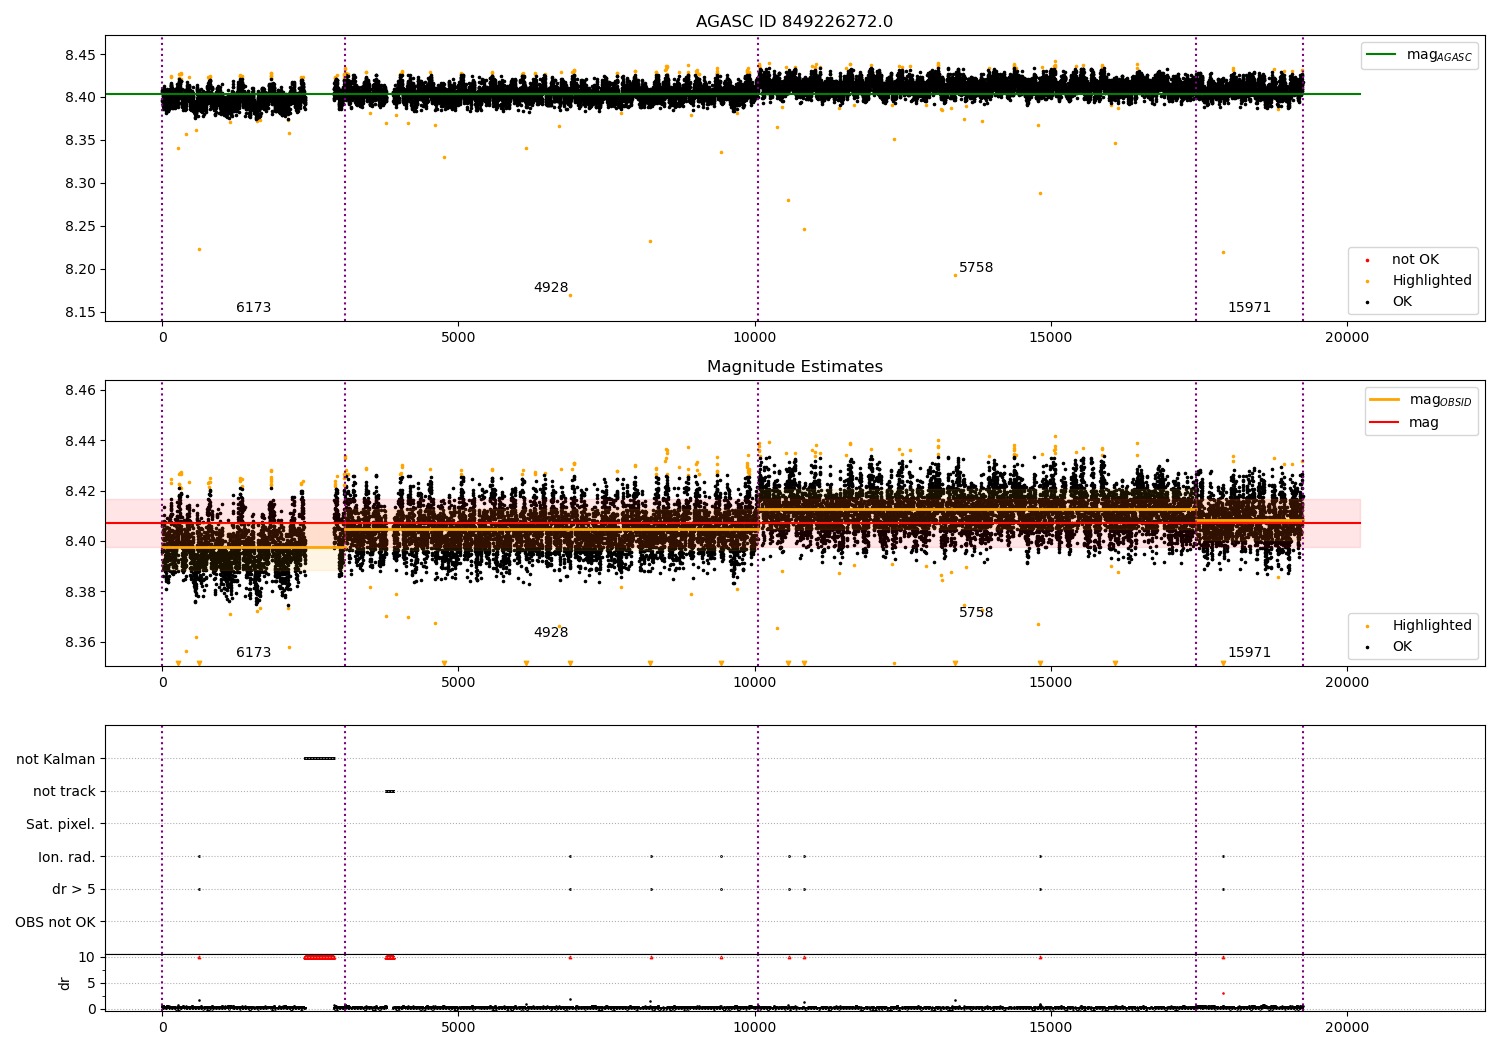
Task: Click the green line sample in the mag AGASC legend
Action: pyautogui.click(x=1382, y=55)
